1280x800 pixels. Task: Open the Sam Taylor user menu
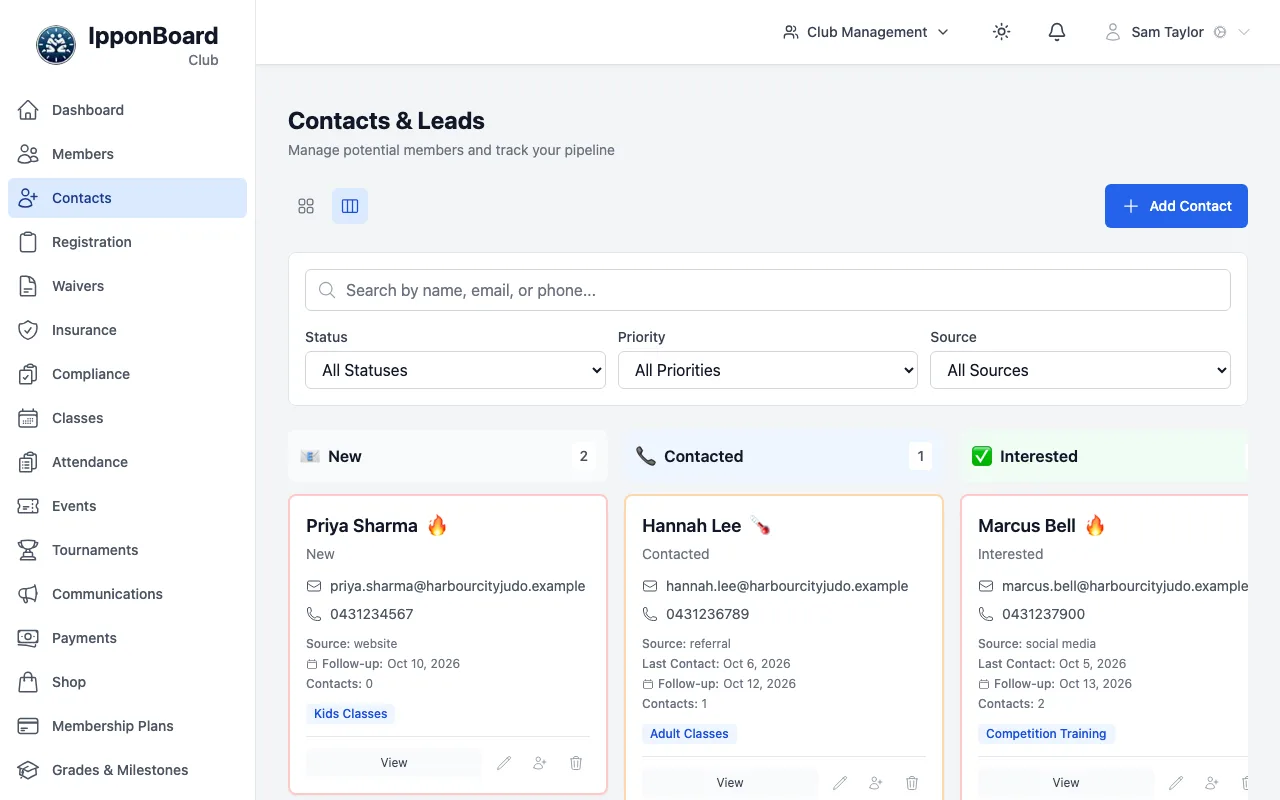1177,32
